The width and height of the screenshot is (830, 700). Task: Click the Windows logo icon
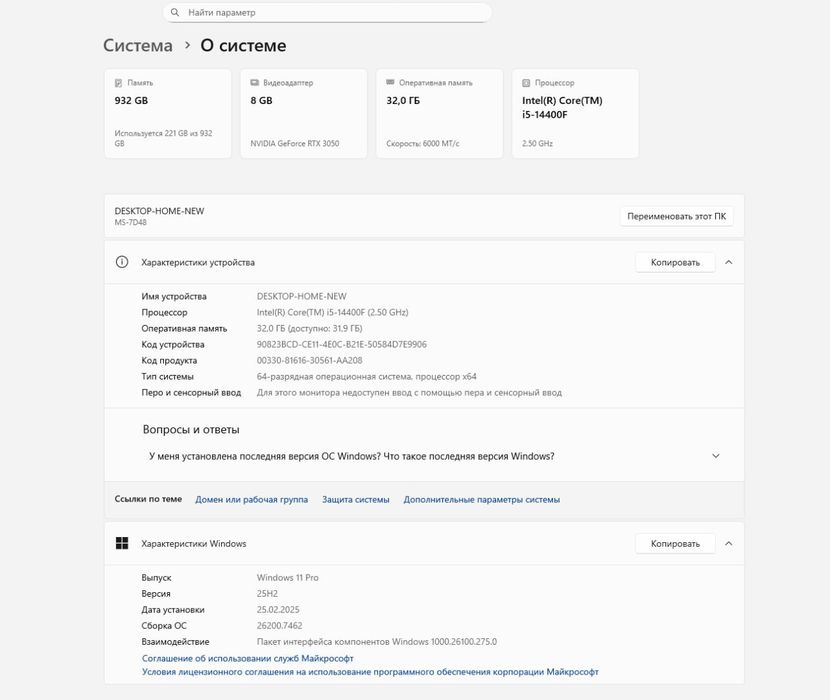[122, 543]
